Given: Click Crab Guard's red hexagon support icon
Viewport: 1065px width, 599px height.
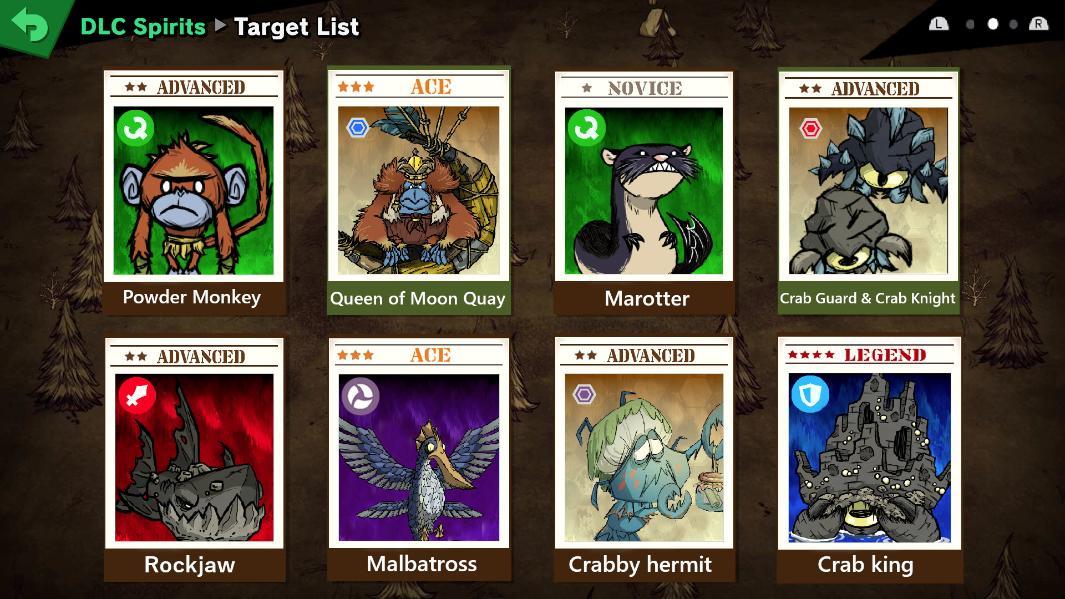Looking at the screenshot, I should [810, 128].
